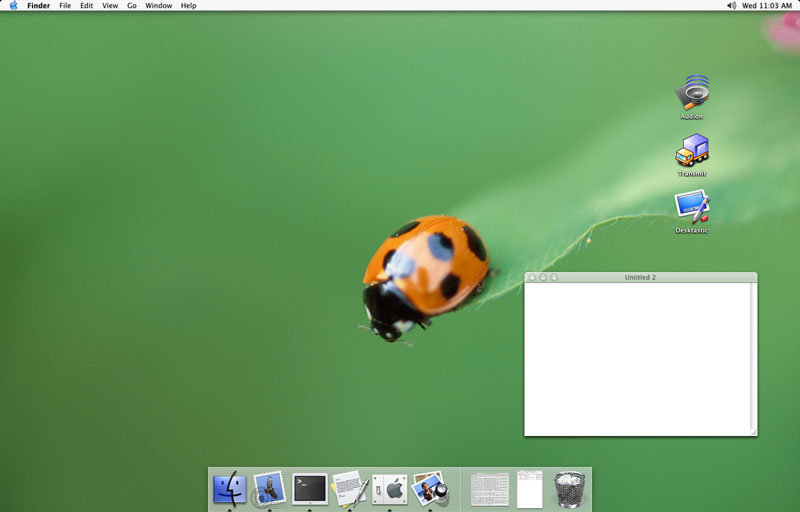Click the Untitled 2 window resize corner
The height and width of the screenshot is (512, 800).
click(x=754, y=432)
